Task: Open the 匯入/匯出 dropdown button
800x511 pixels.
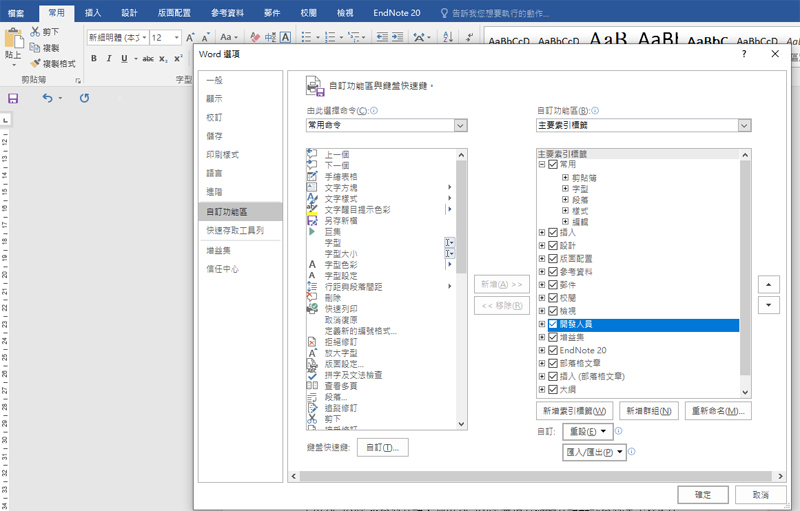Action: click(594, 452)
